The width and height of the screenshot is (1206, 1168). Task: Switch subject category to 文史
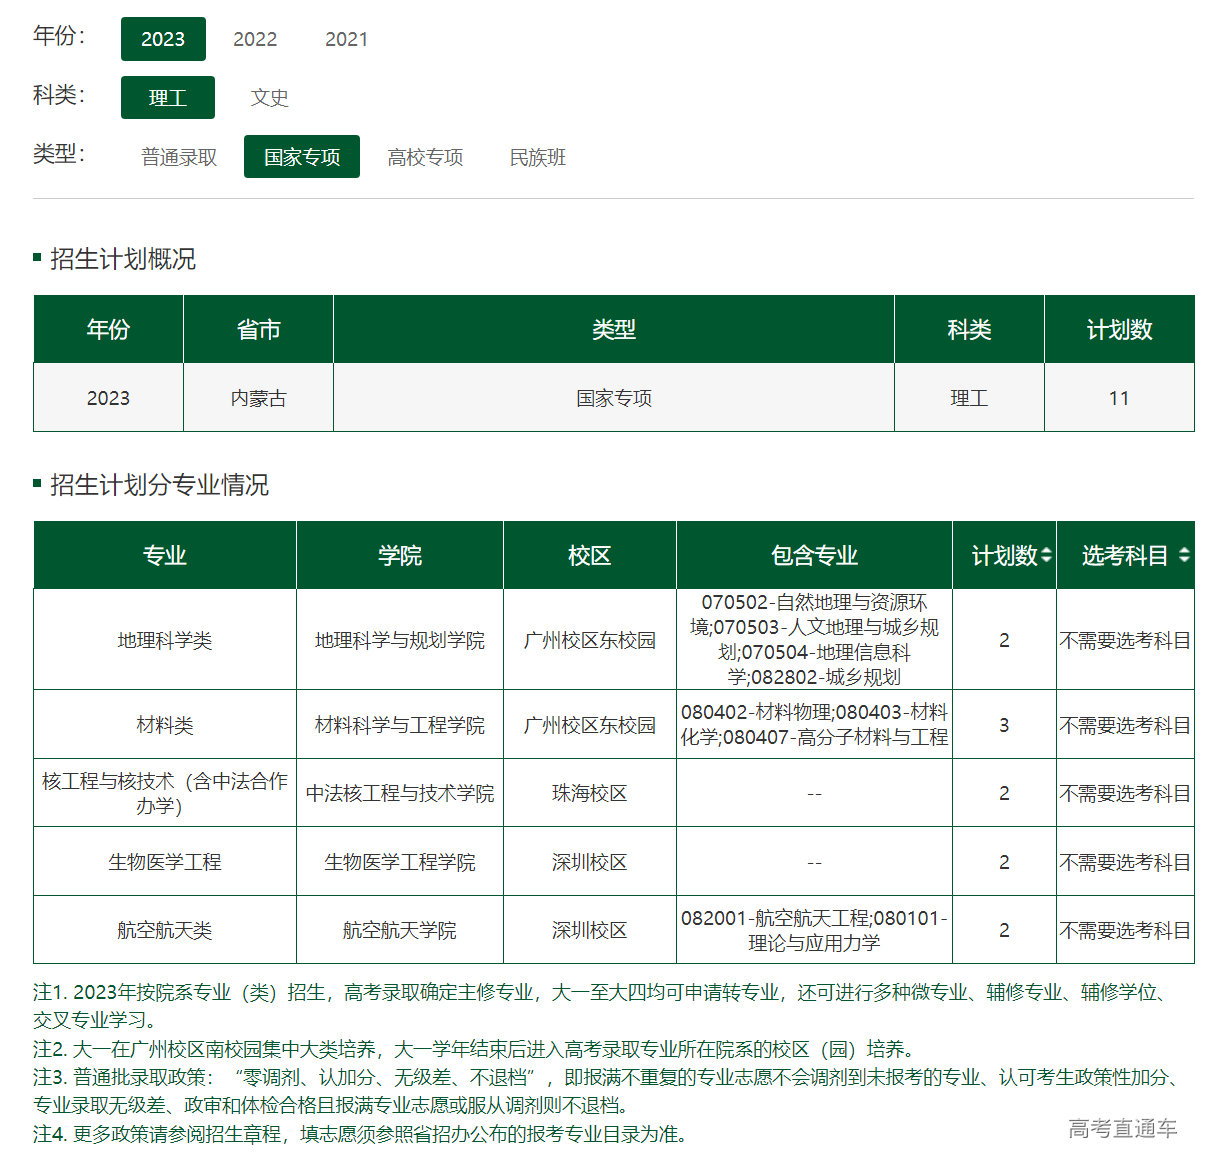pyautogui.click(x=269, y=97)
